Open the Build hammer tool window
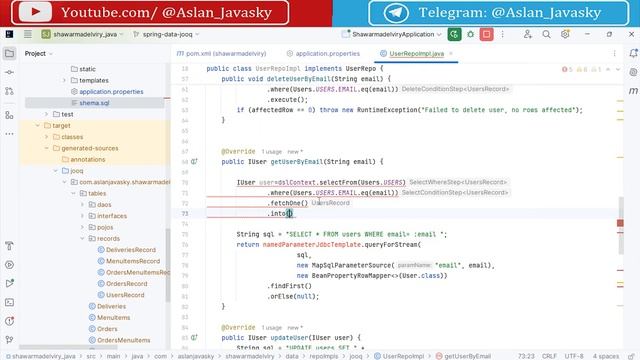 click(x=9, y=246)
